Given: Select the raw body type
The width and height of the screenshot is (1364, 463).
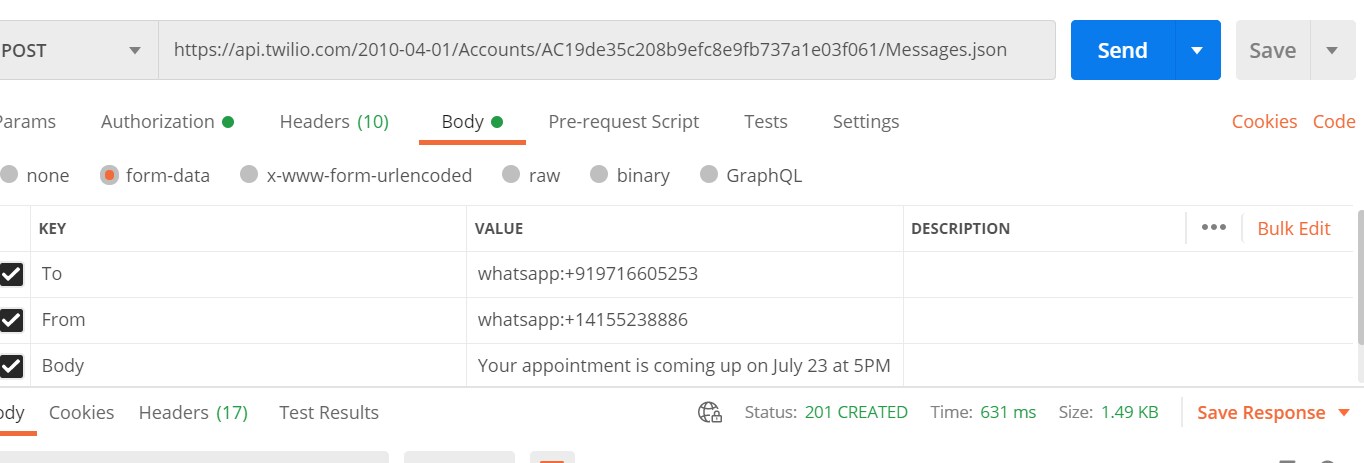Looking at the screenshot, I should 511,175.
